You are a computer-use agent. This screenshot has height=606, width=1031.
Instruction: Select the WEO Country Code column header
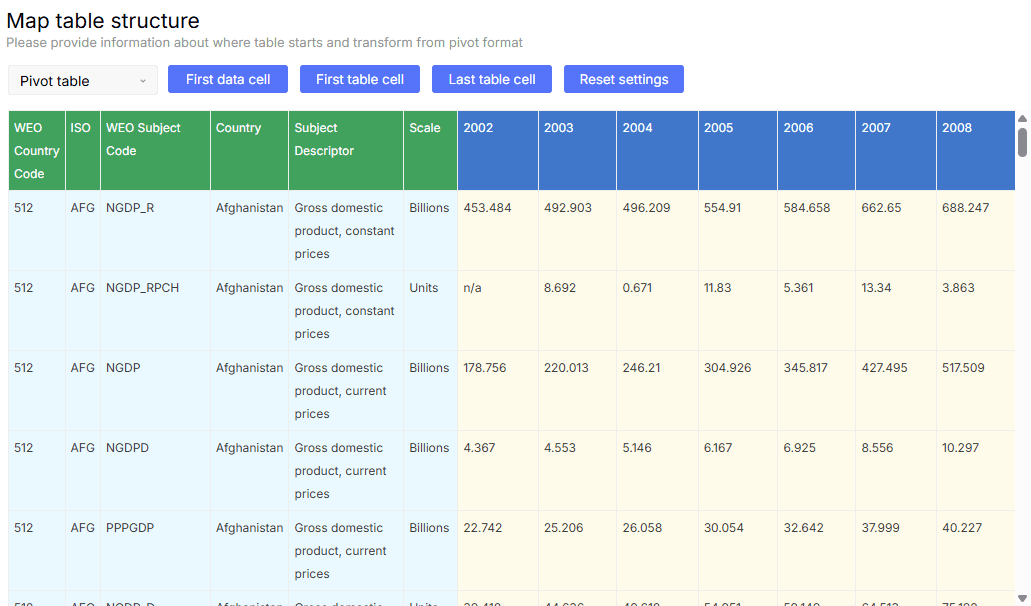(37, 151)
